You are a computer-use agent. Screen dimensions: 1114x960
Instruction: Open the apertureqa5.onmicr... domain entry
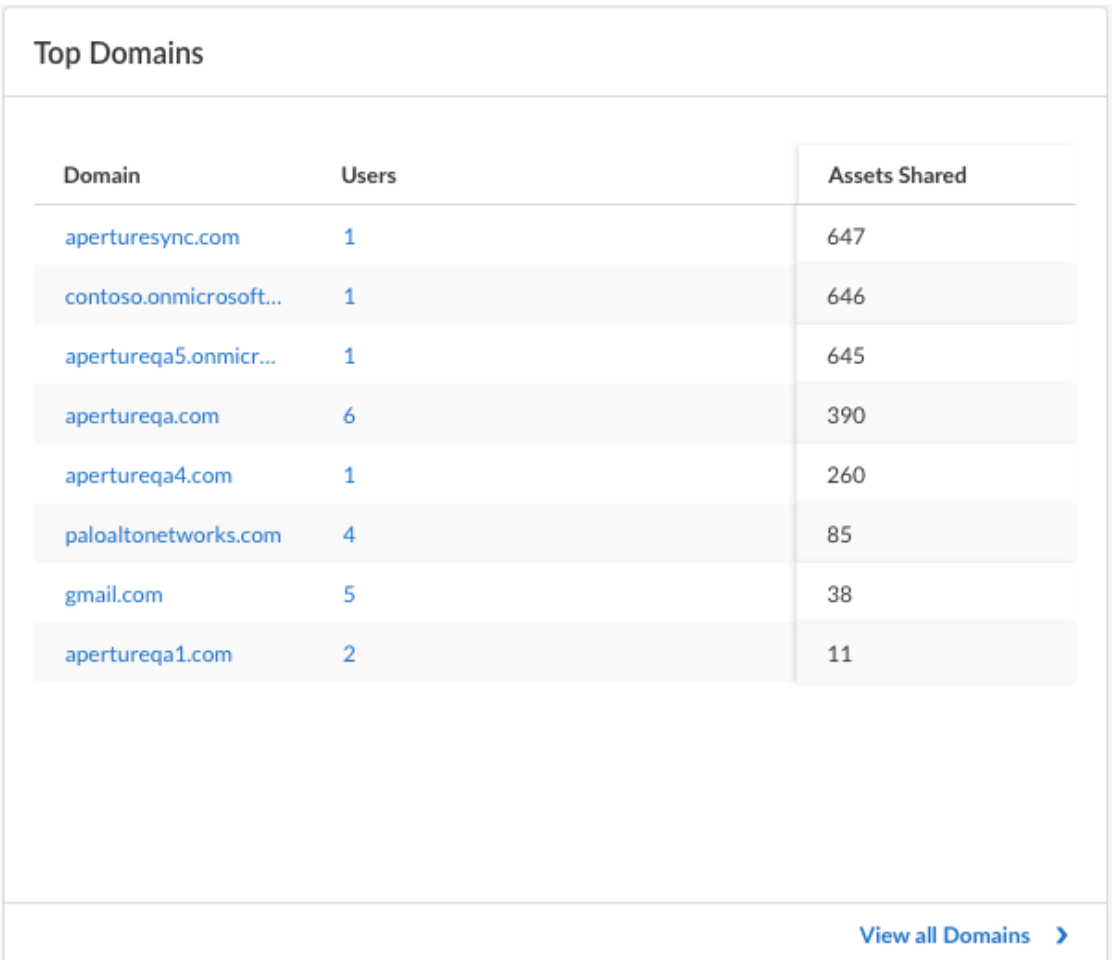(x=170, y=356)
